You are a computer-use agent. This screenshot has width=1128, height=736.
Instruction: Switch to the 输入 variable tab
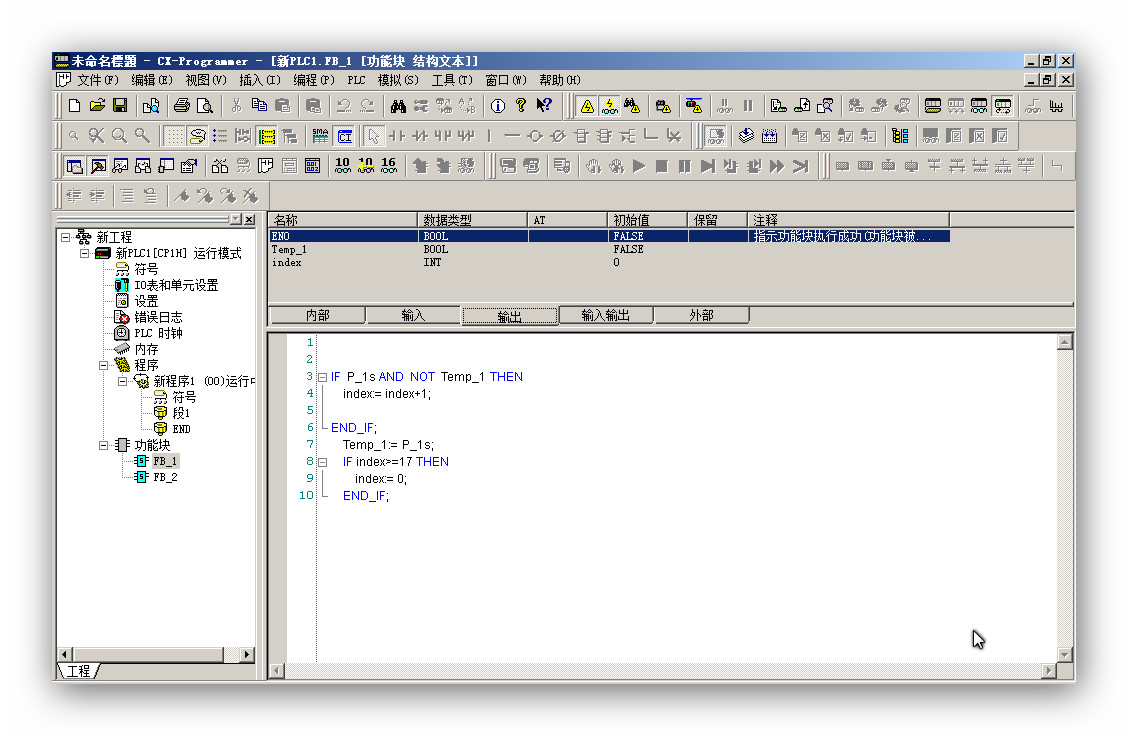click(413, 316)
